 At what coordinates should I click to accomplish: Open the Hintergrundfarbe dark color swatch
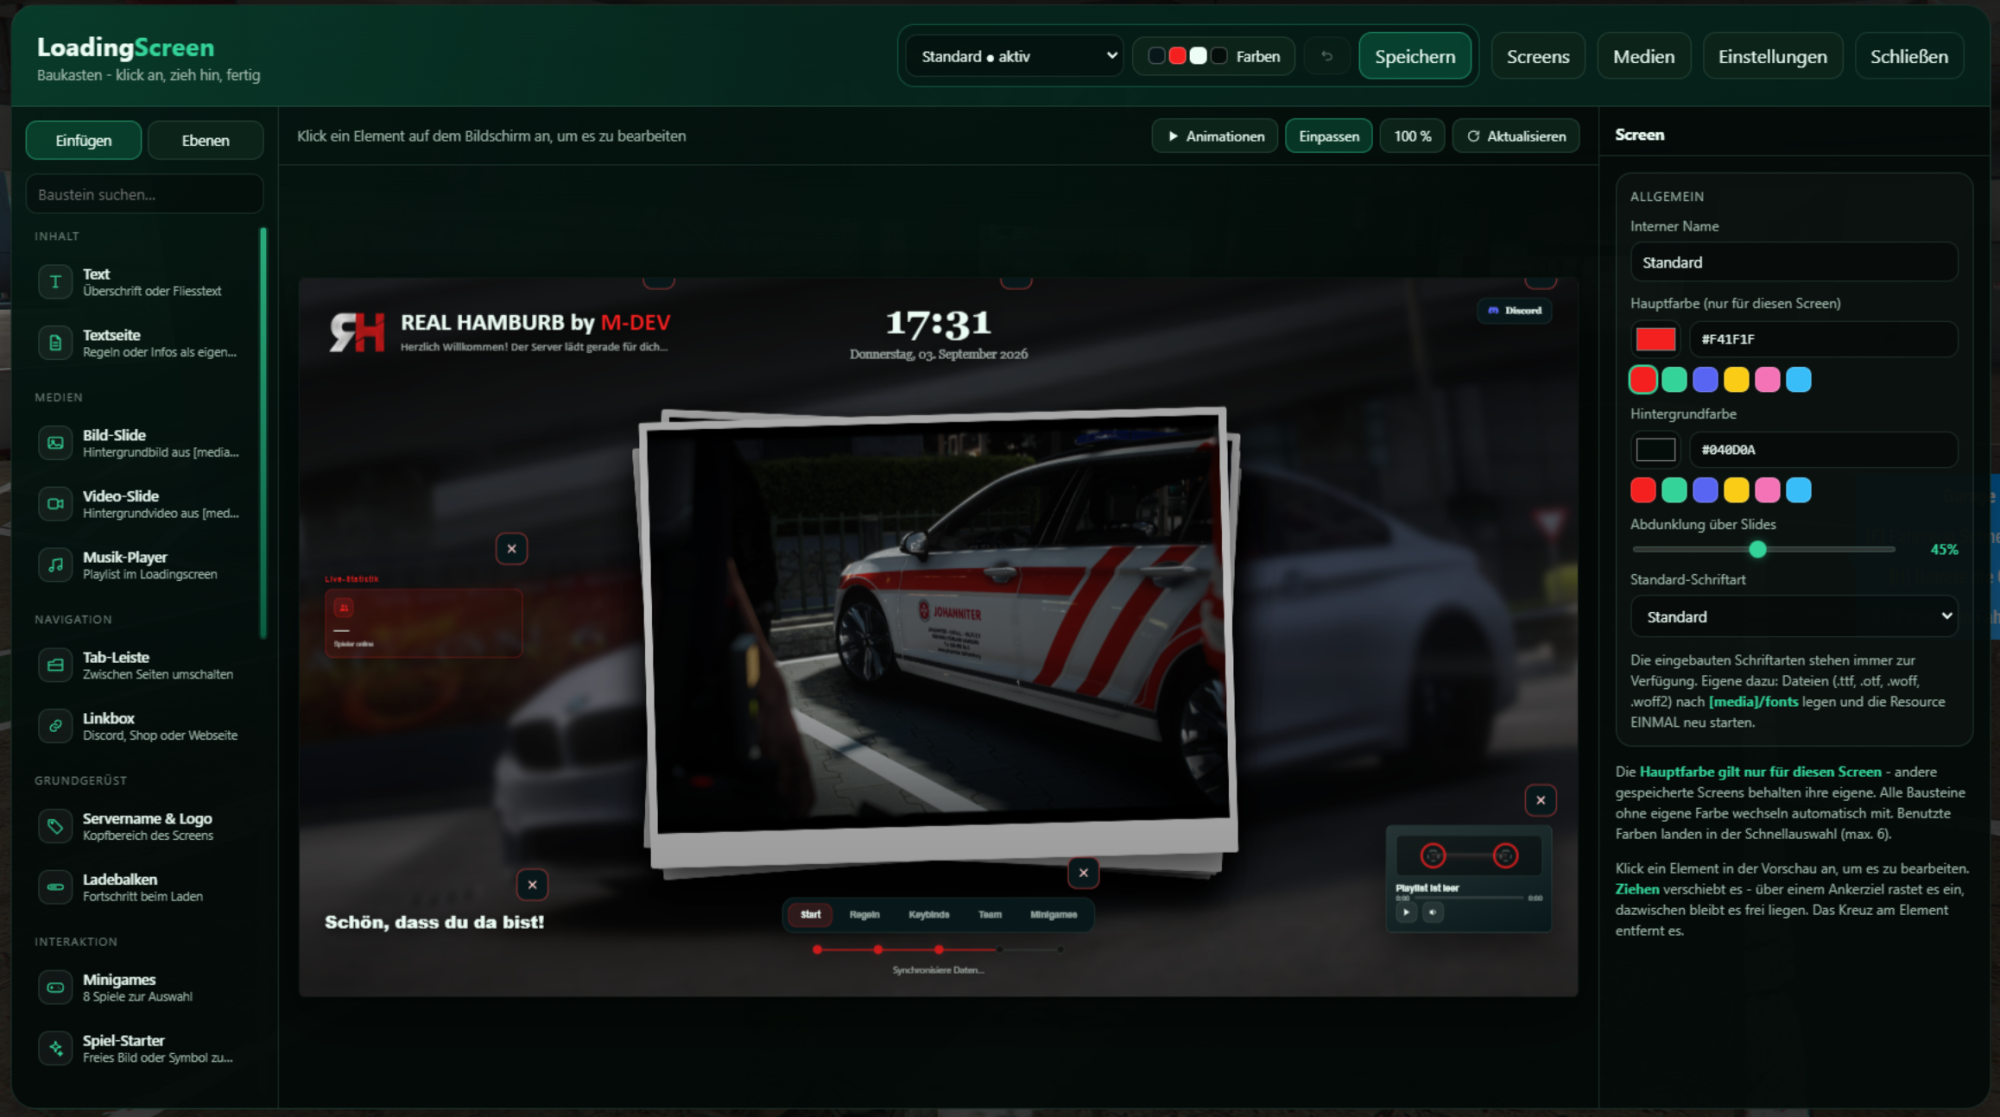tap(1655, 450)
